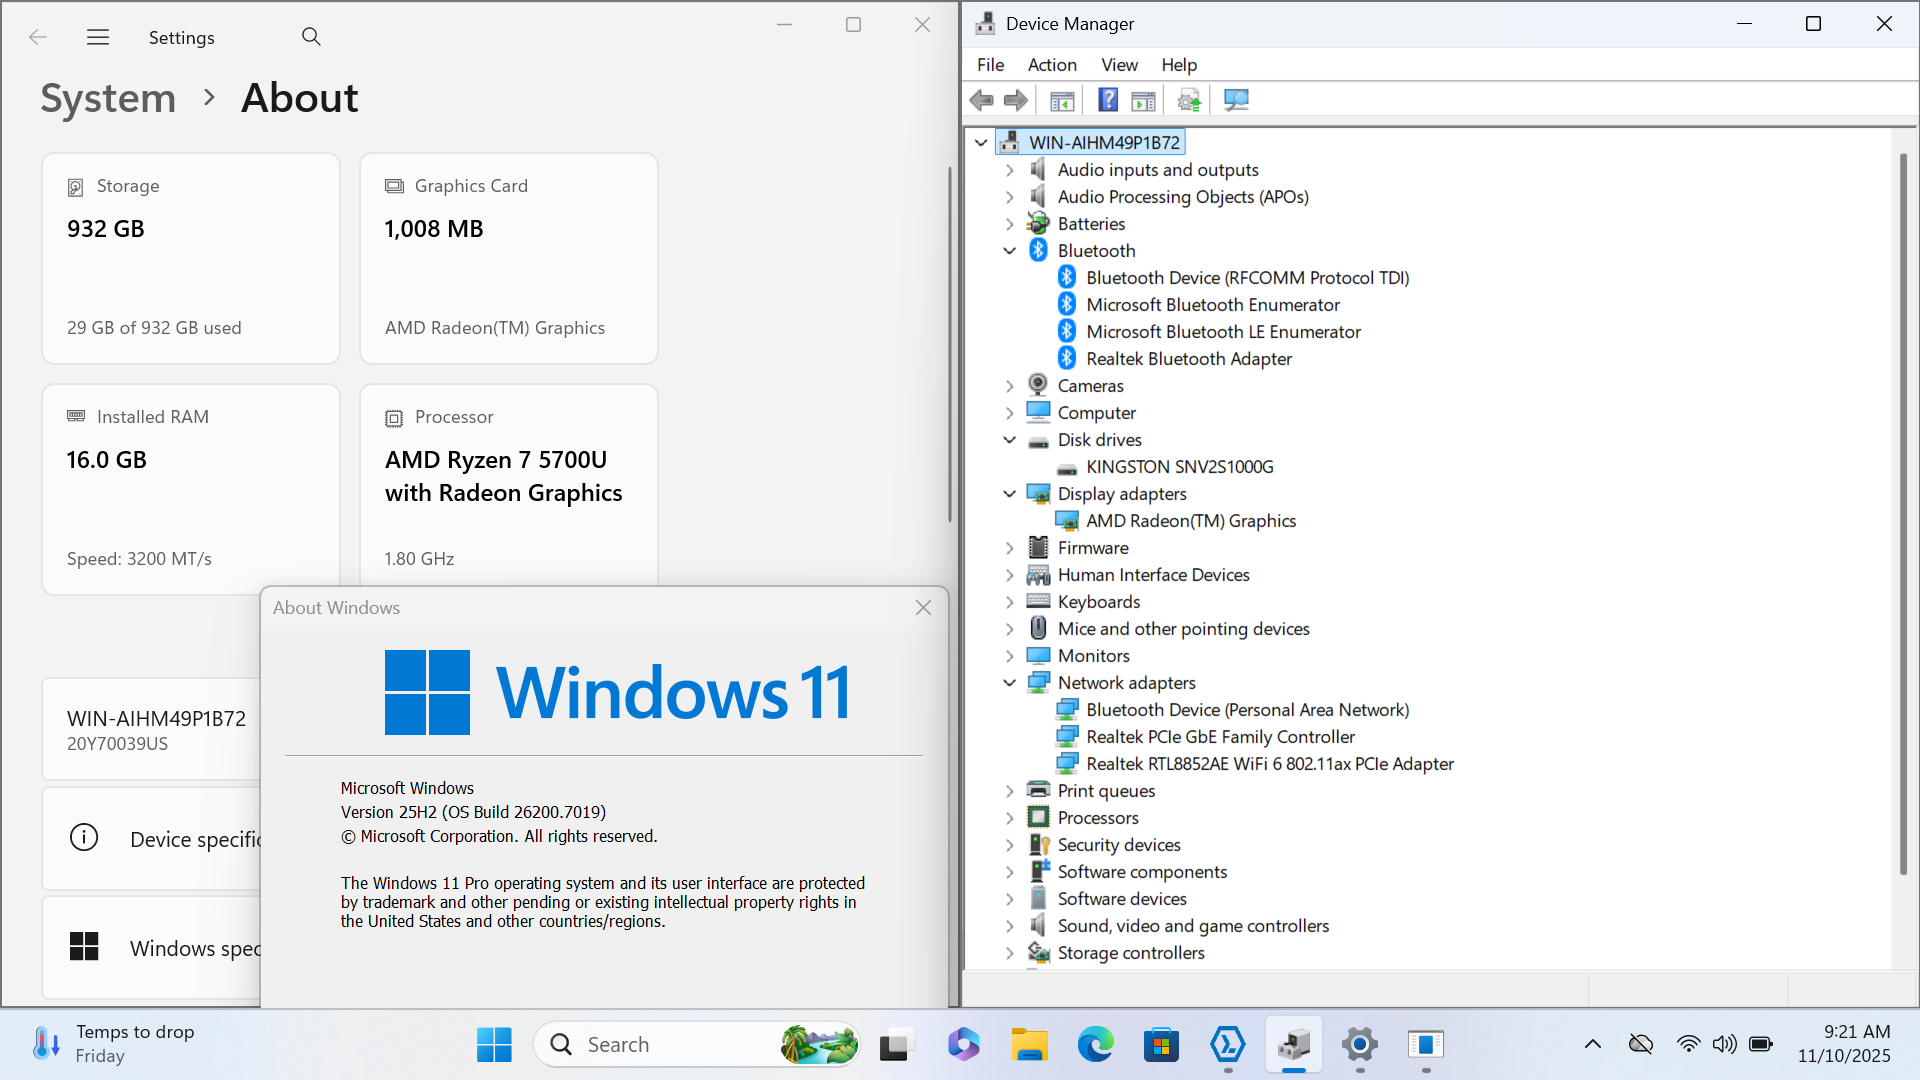Collapse the Network adapters category
1920x1080 pixels.
tap(1009, 683)
